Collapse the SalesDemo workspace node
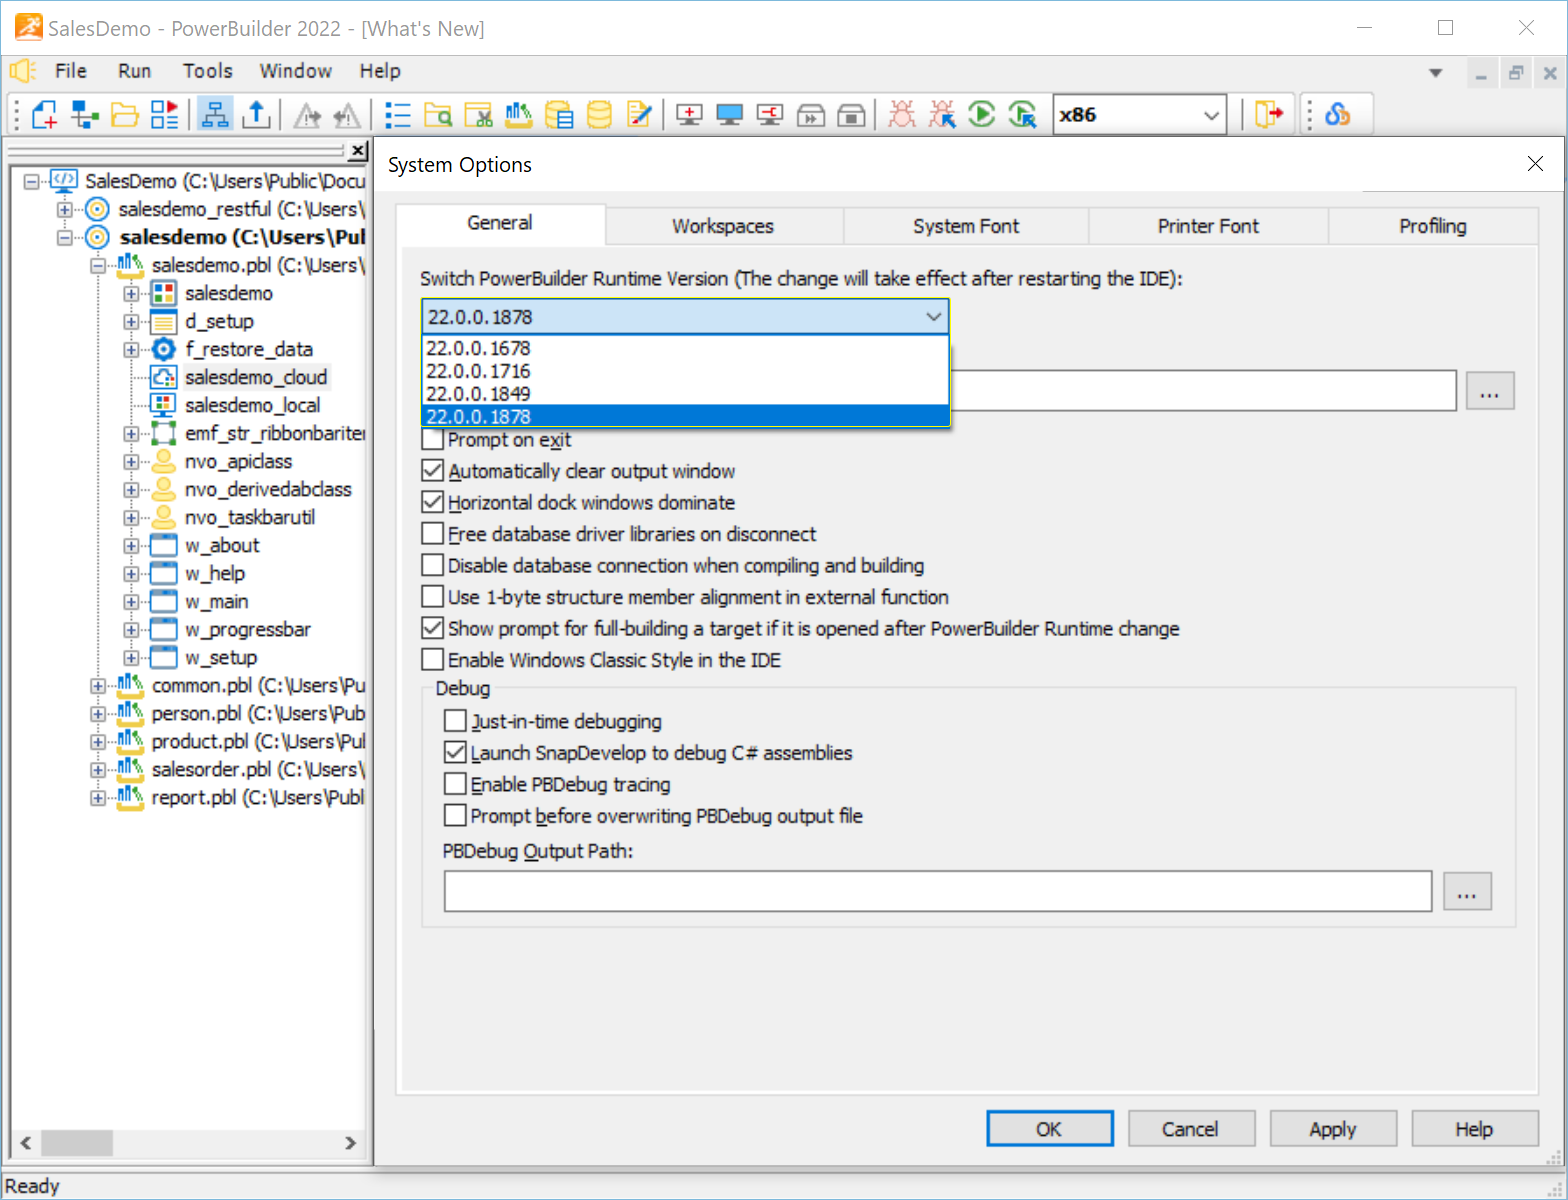The width and height of the screenshot is (1568, 1200). [31, 181]
